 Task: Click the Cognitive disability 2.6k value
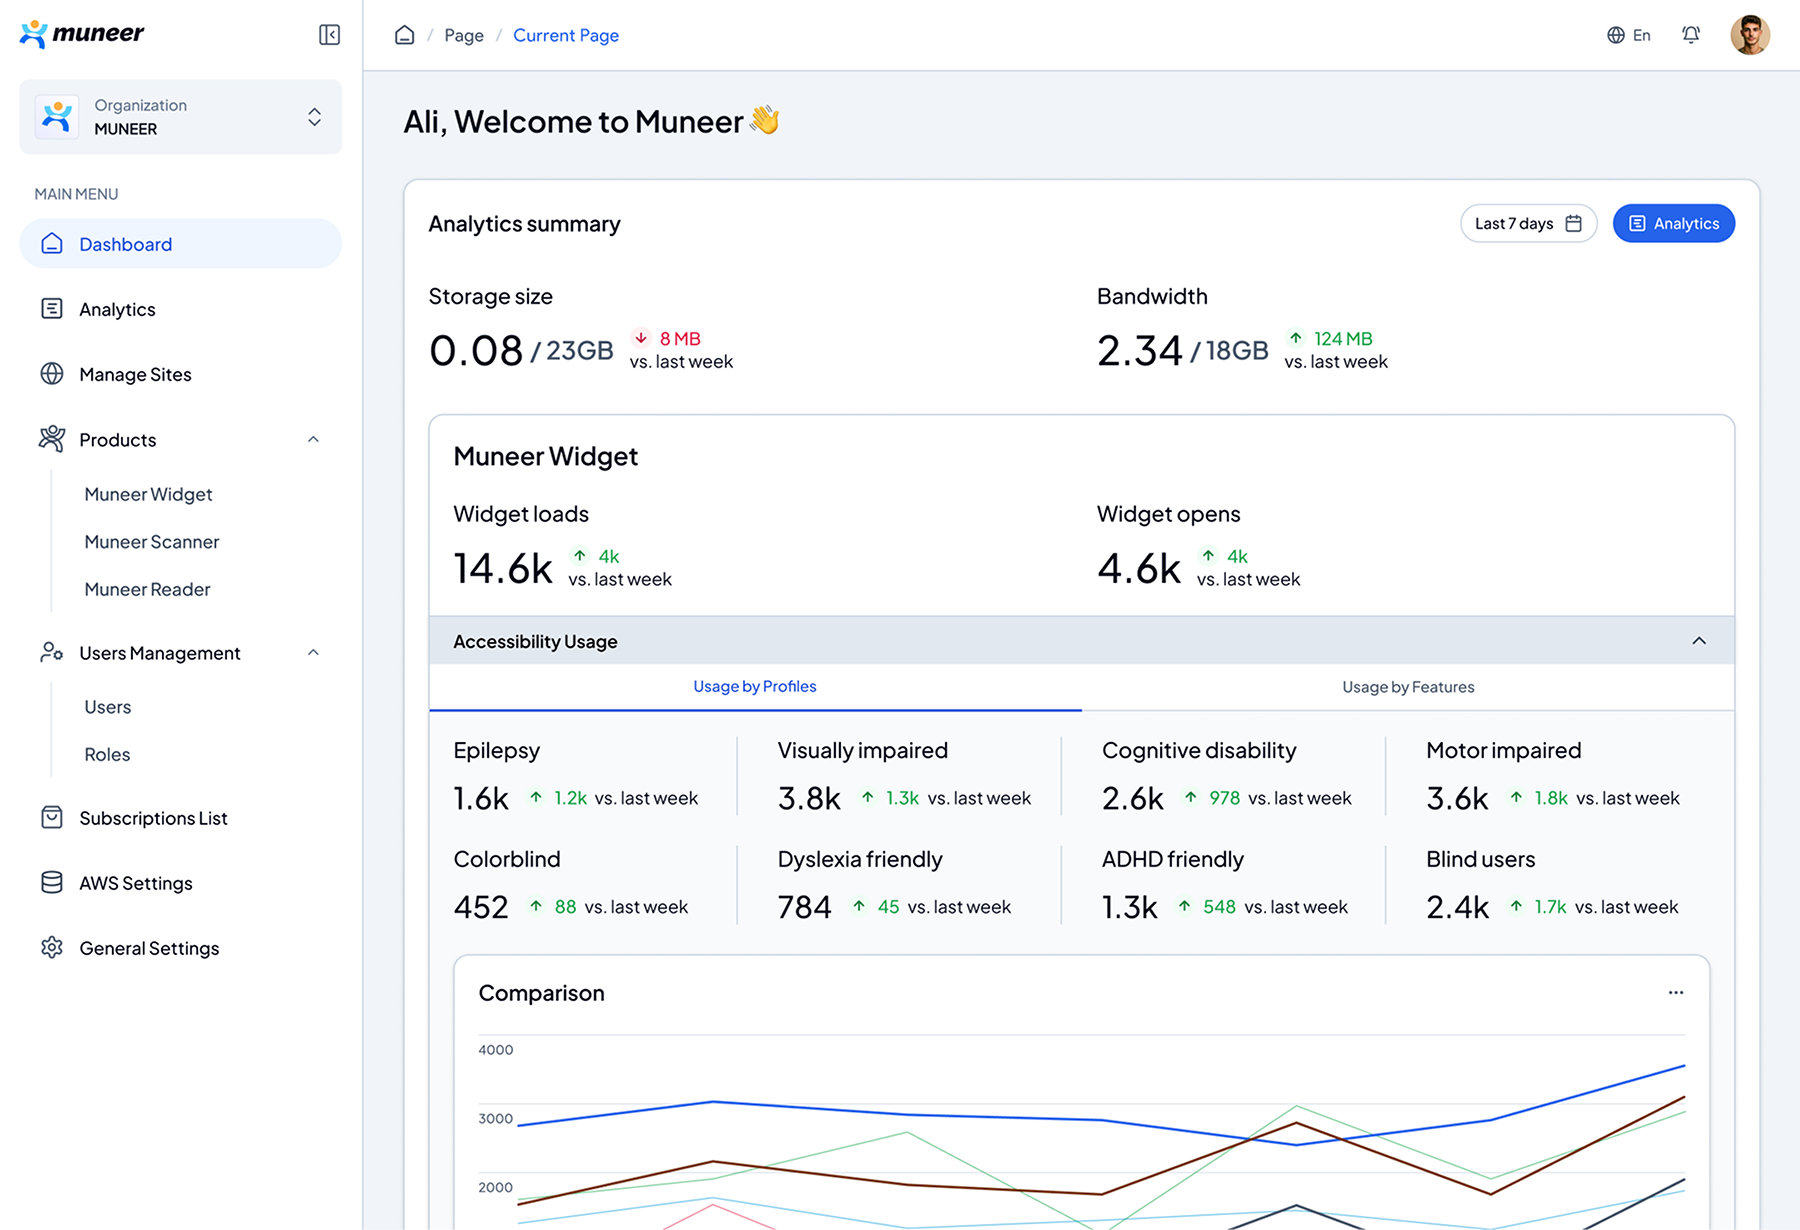1133,798
